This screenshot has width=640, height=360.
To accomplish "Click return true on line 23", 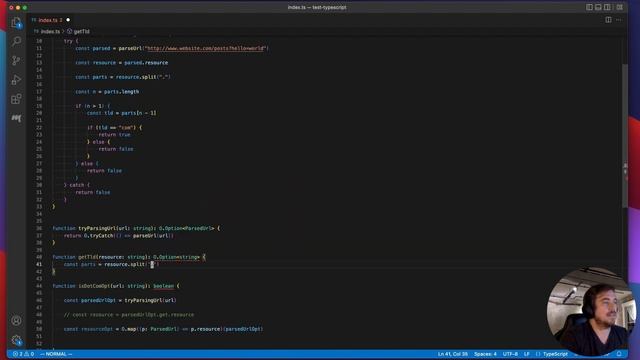I will (x=114, y=135).
